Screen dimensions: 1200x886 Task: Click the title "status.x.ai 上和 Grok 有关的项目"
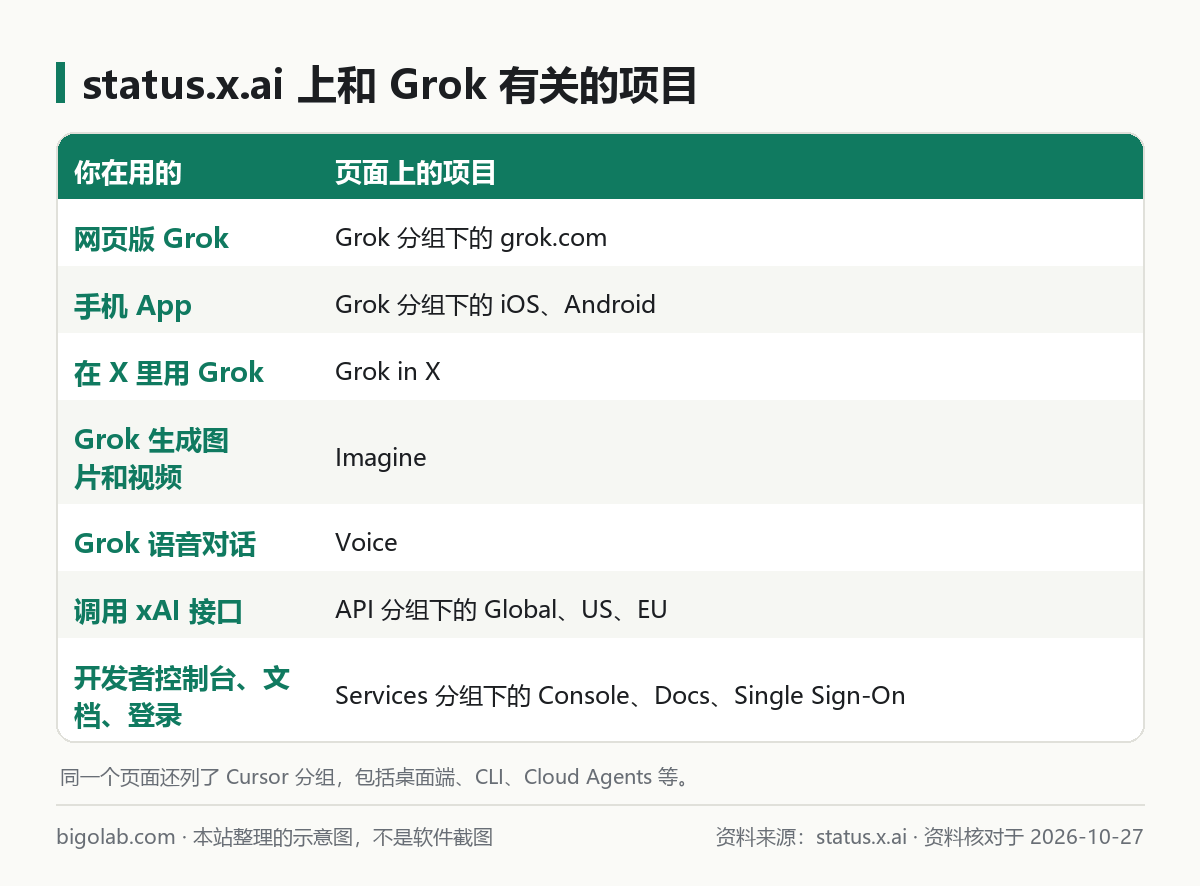(389, 86)
